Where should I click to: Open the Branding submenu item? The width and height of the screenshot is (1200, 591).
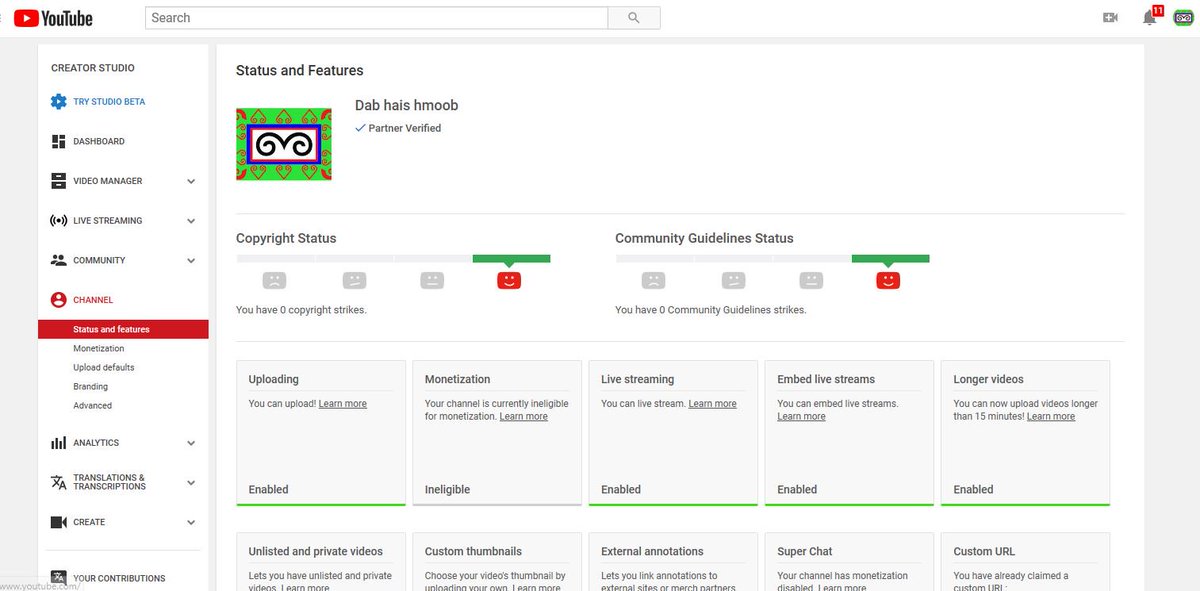90,387
